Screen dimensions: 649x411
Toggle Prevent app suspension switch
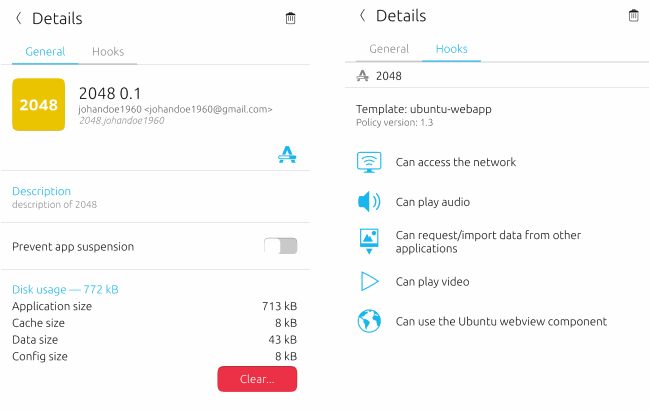(281, 246)
